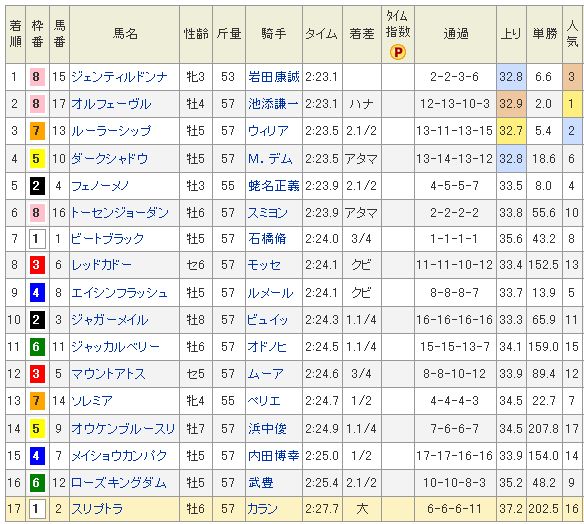This screenshot has width=584, height=524.
Task: Select horse name ダークシャドウ
Action: [110, 159]
